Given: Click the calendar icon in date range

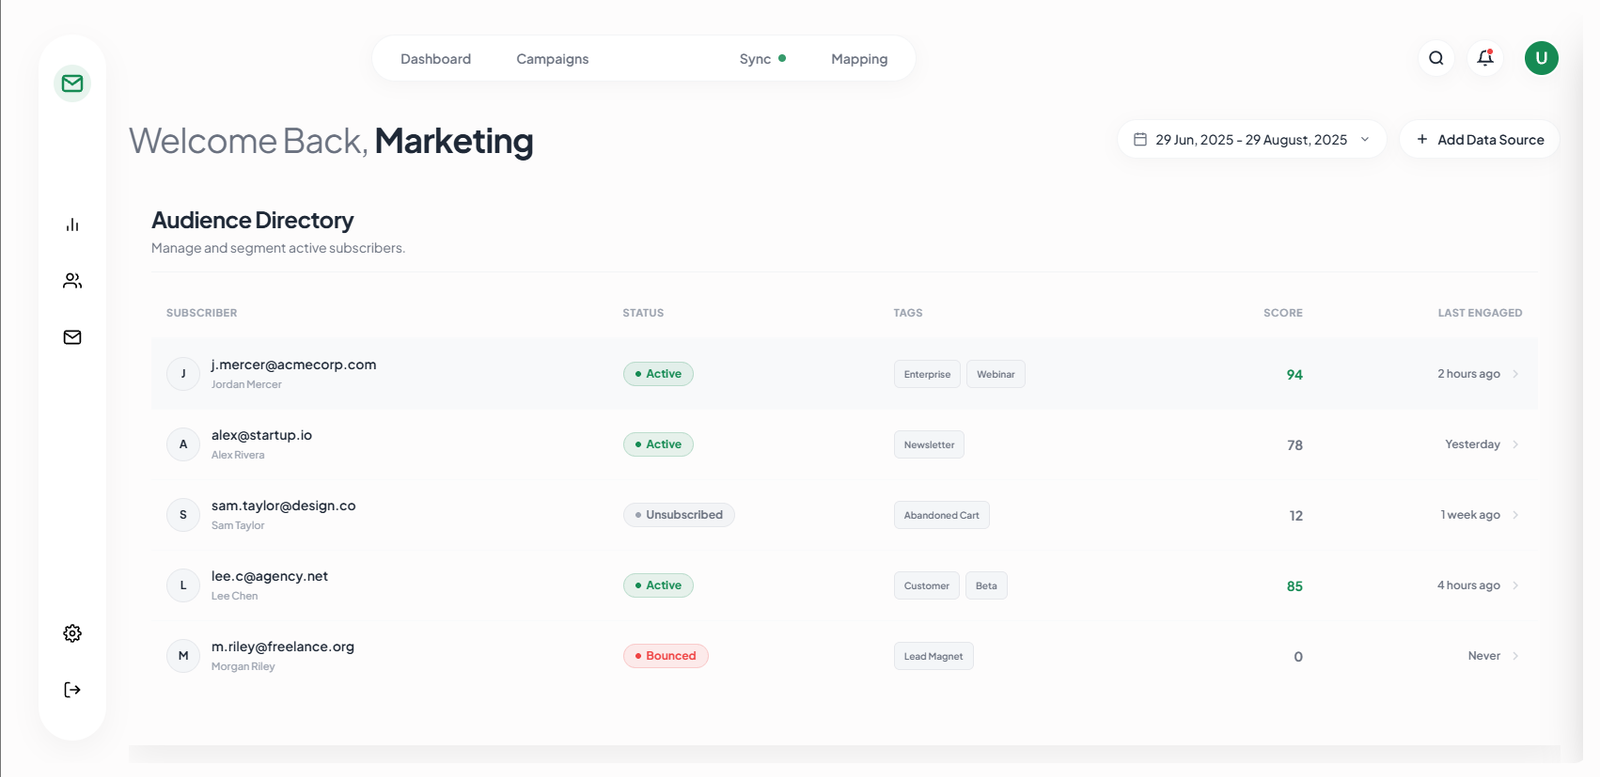Looking at the screenshot, I should [x=1140, y=139].
